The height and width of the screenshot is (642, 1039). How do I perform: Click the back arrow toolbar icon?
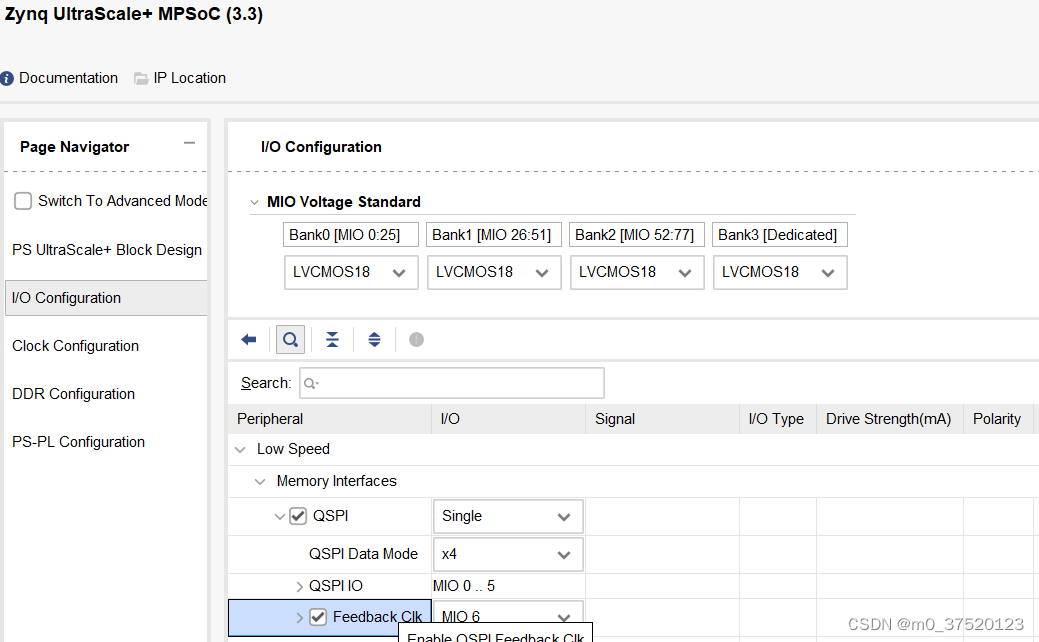click(248, 340)
